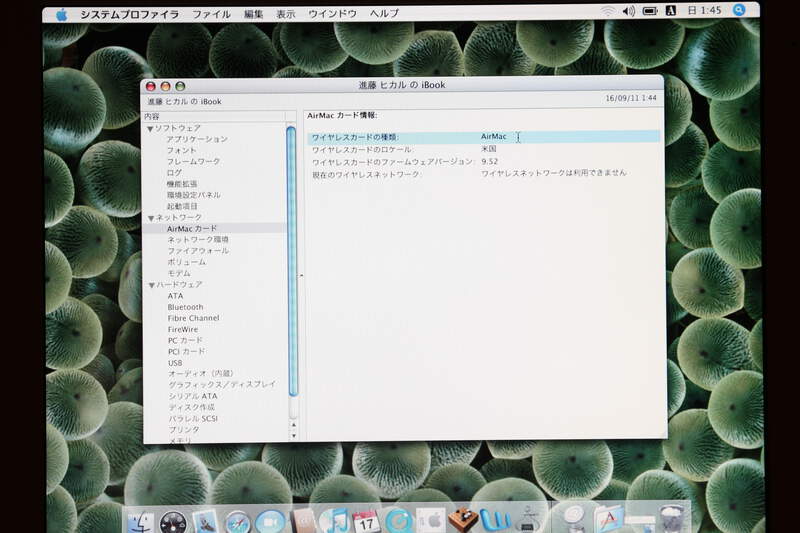
Task: Collapse the ネットワーク section
Action: tap(151, 218)
